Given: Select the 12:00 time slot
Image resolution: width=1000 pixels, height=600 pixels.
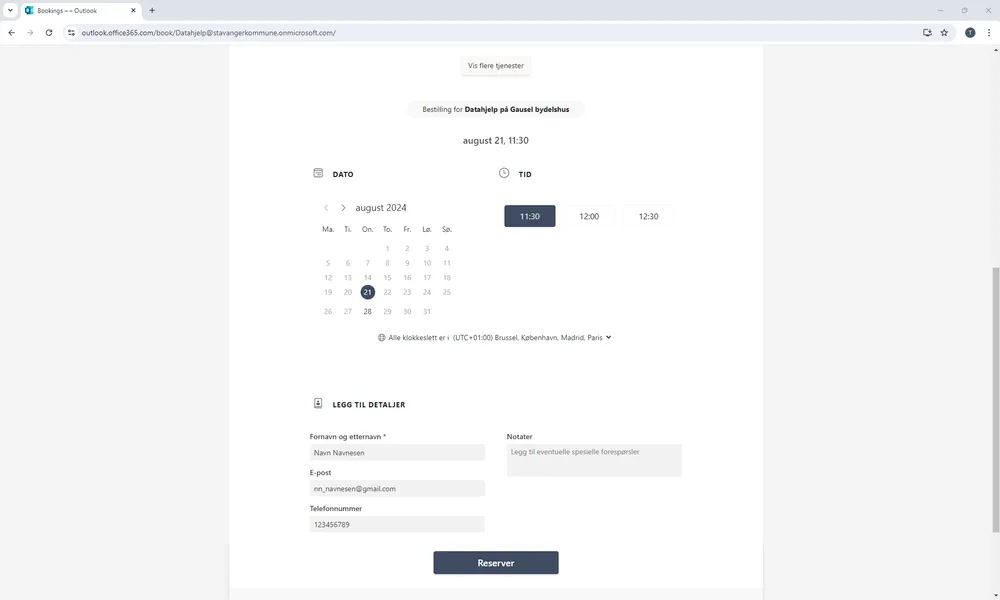Looking at the screenshot, I should click(x=589, y=216).
